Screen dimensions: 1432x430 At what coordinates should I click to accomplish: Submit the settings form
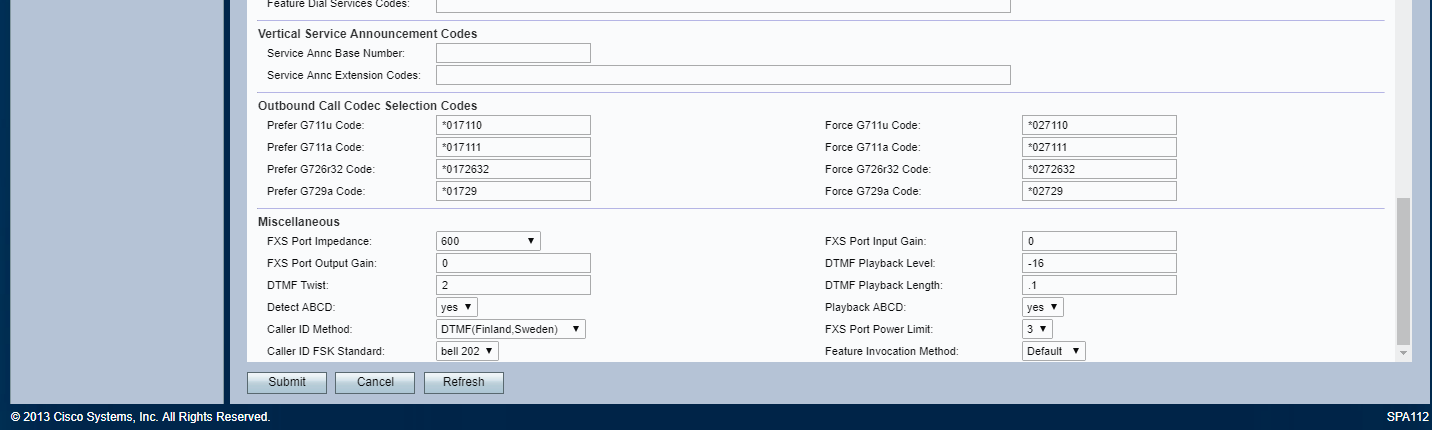coord(287,382)
